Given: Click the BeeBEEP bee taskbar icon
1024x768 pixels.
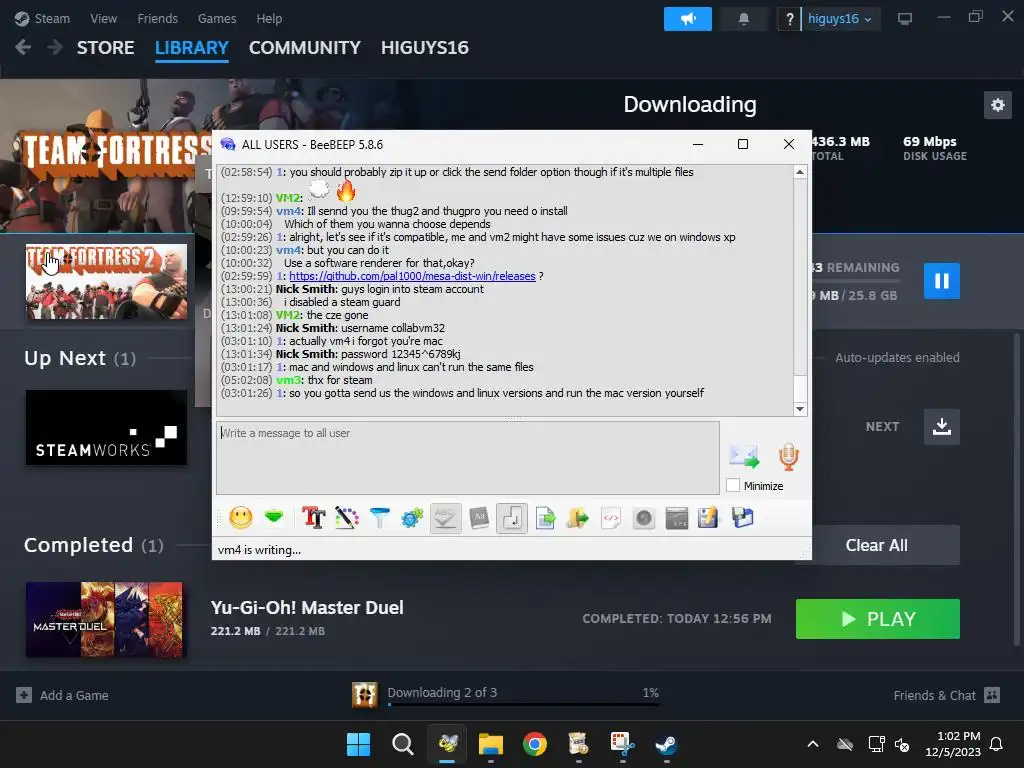Looking at the screenshot, I should [447, 744].
